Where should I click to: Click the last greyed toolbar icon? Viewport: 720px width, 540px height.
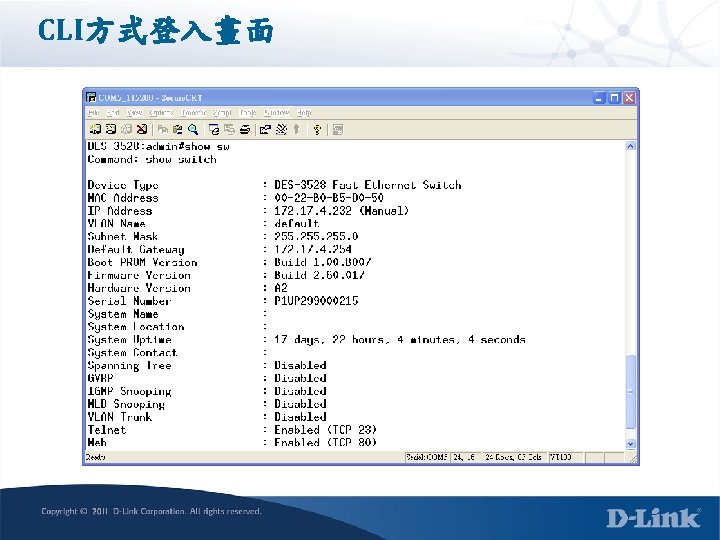[338, 129]
